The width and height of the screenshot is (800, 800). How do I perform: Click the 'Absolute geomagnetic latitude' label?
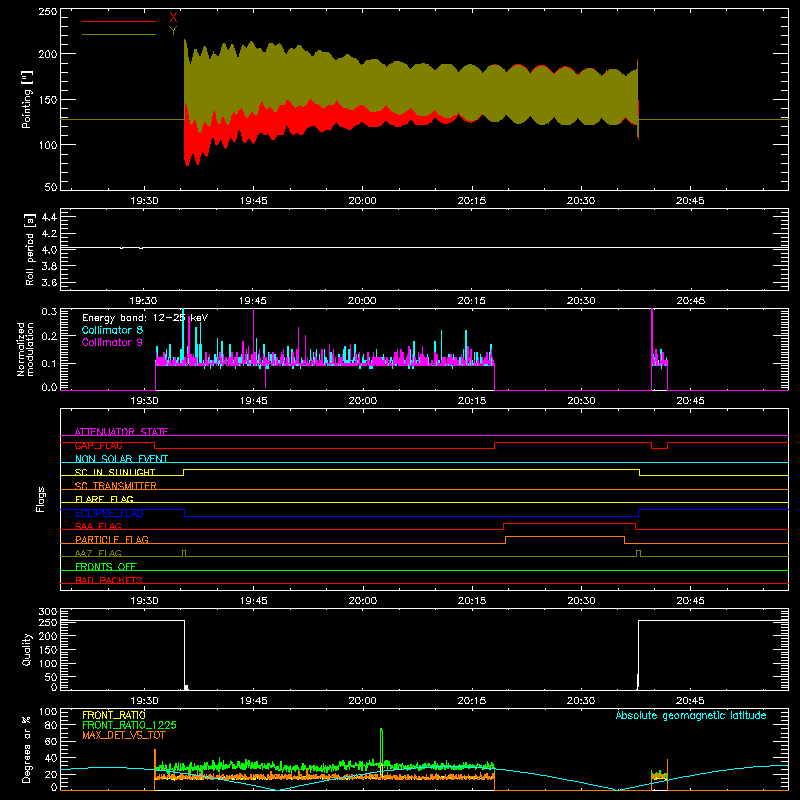coord(691,715)
